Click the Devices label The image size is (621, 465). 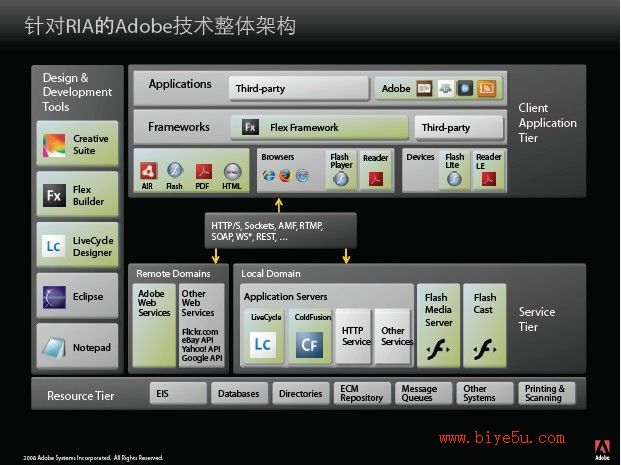[420, 157]
